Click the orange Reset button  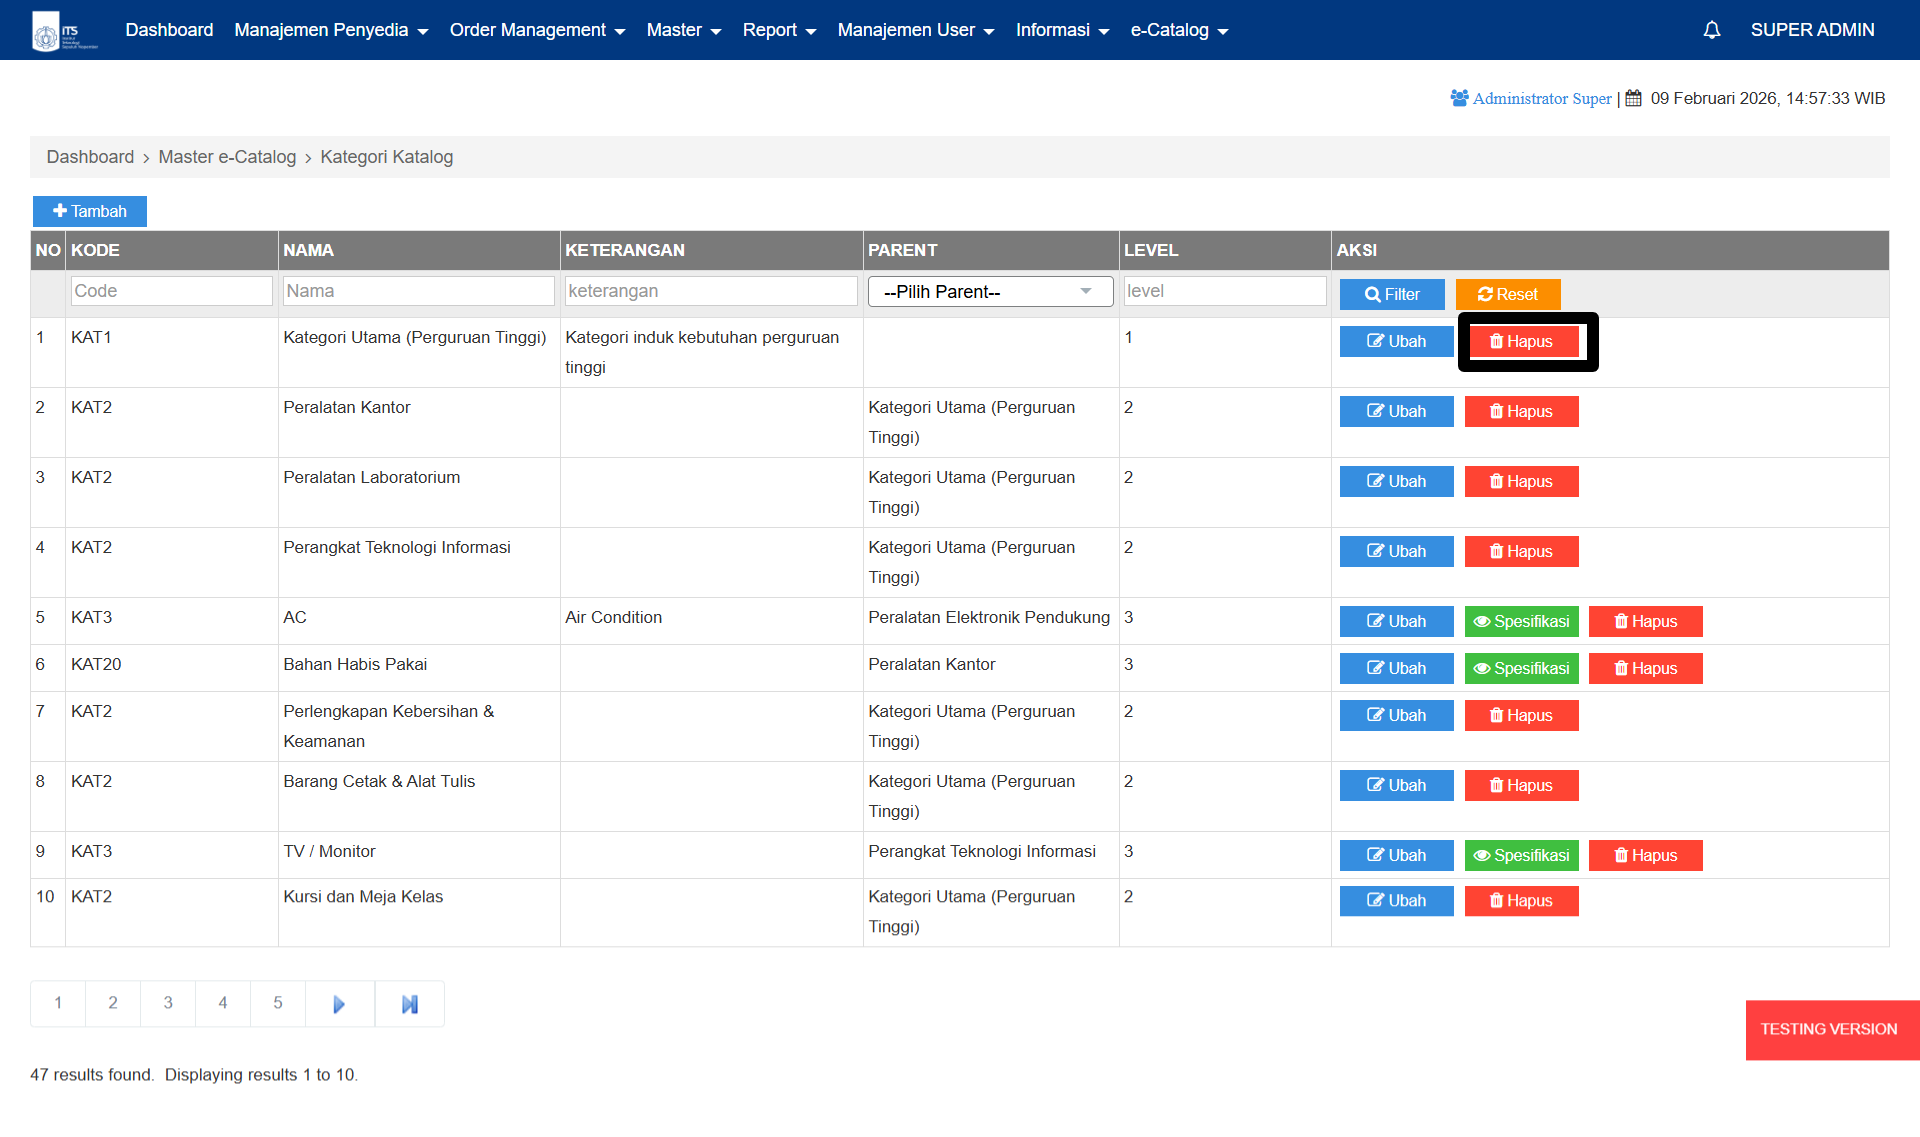pos(1507,295)
